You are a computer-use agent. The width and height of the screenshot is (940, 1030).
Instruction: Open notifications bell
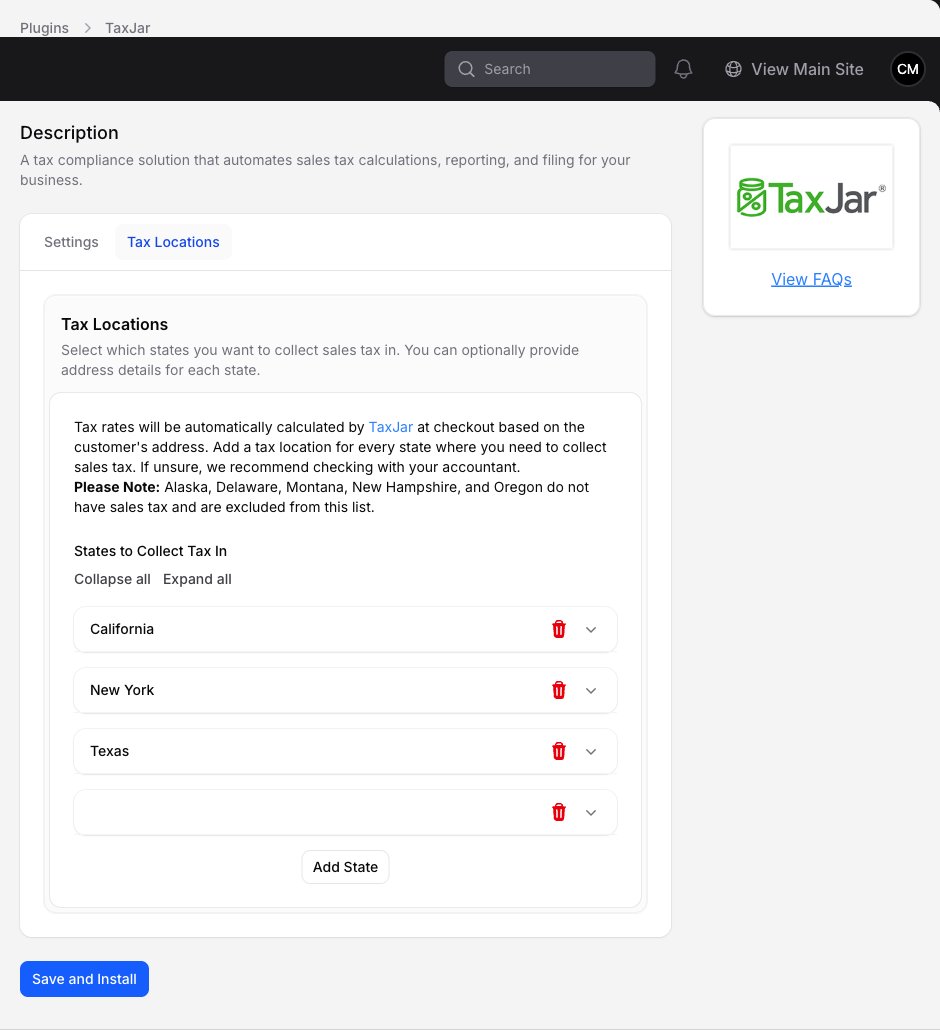point(683,69)
